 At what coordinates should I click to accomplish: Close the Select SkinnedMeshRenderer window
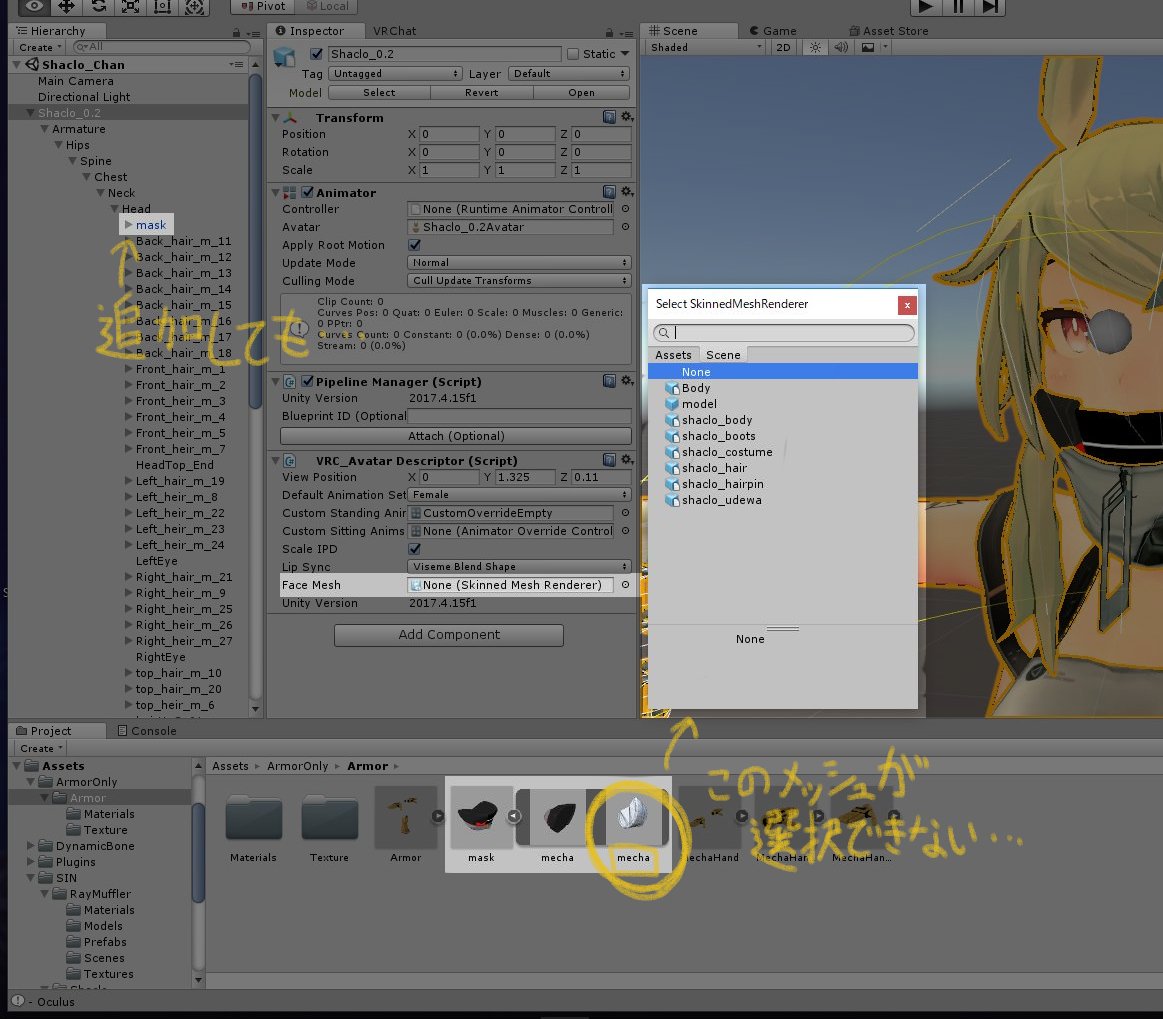point(906,305)
